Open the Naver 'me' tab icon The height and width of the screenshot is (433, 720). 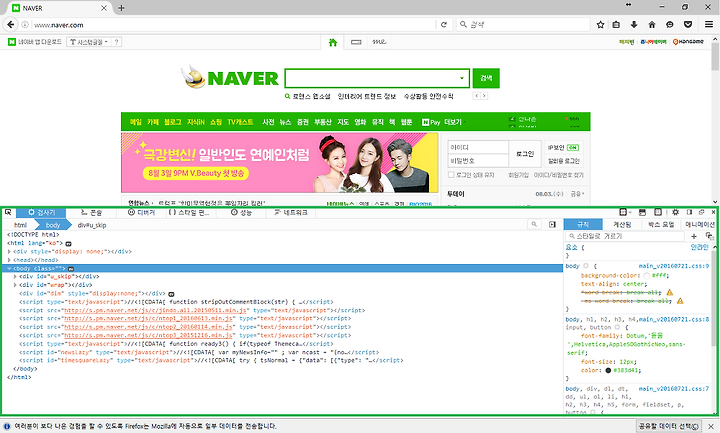379,42
